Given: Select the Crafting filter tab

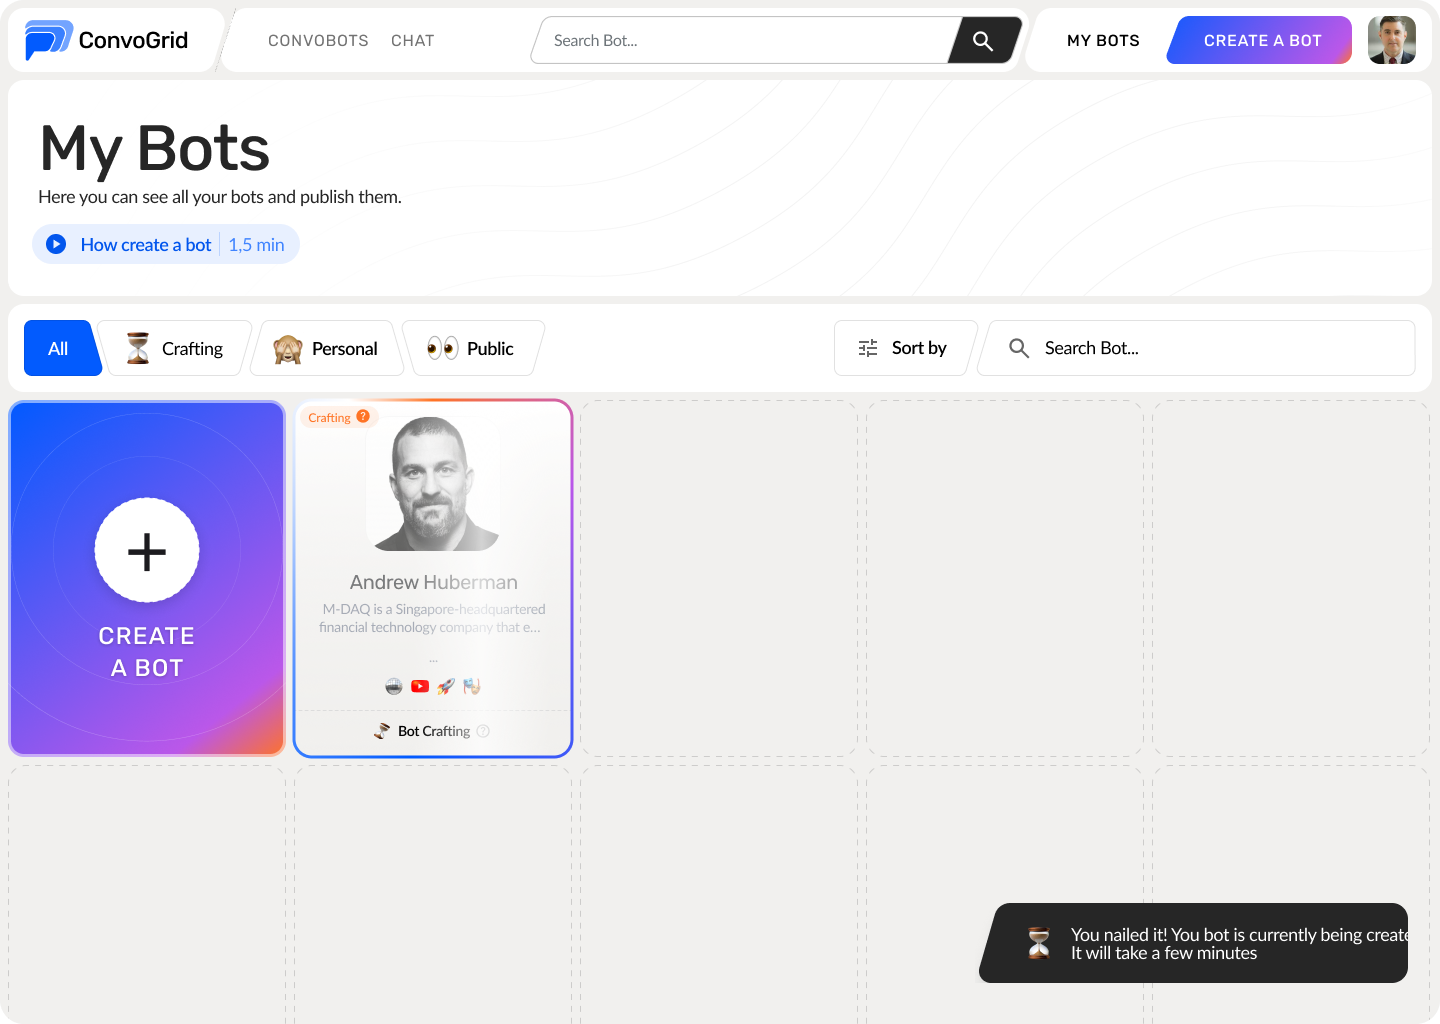Looking at the screenshot, I should tap(175, 348).
